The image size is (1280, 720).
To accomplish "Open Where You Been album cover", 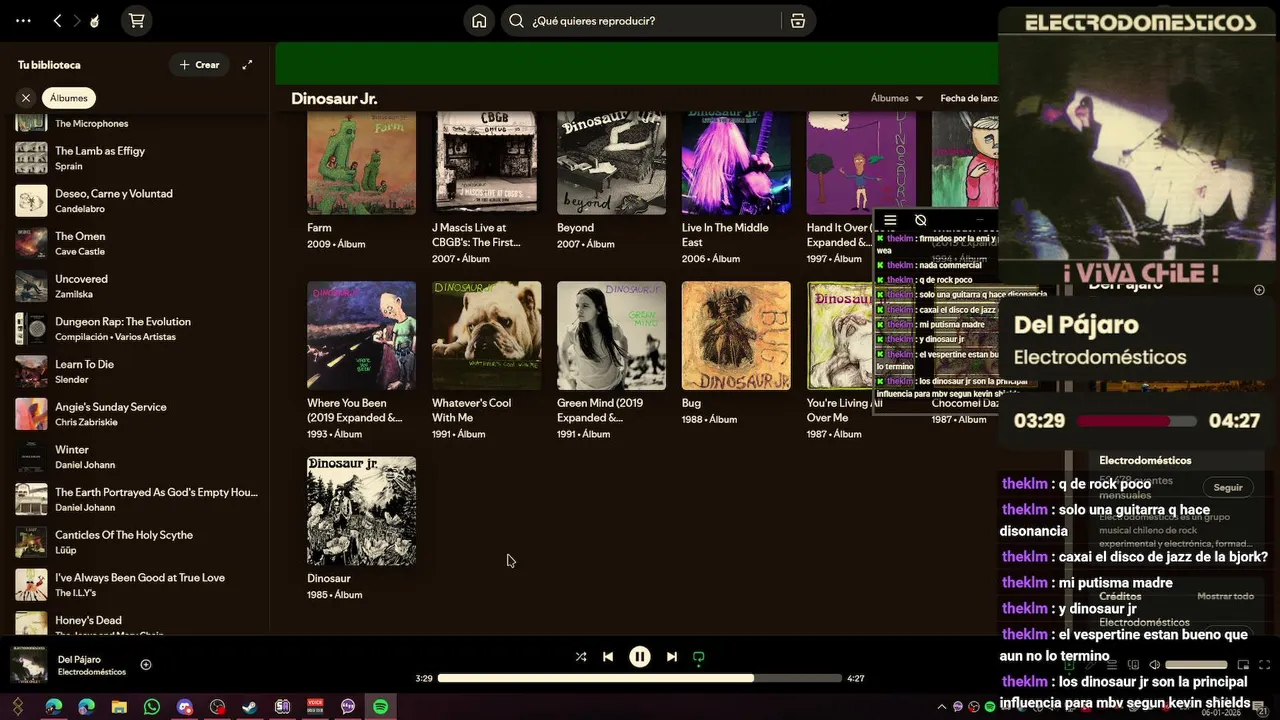I will (x=361, y=335).
